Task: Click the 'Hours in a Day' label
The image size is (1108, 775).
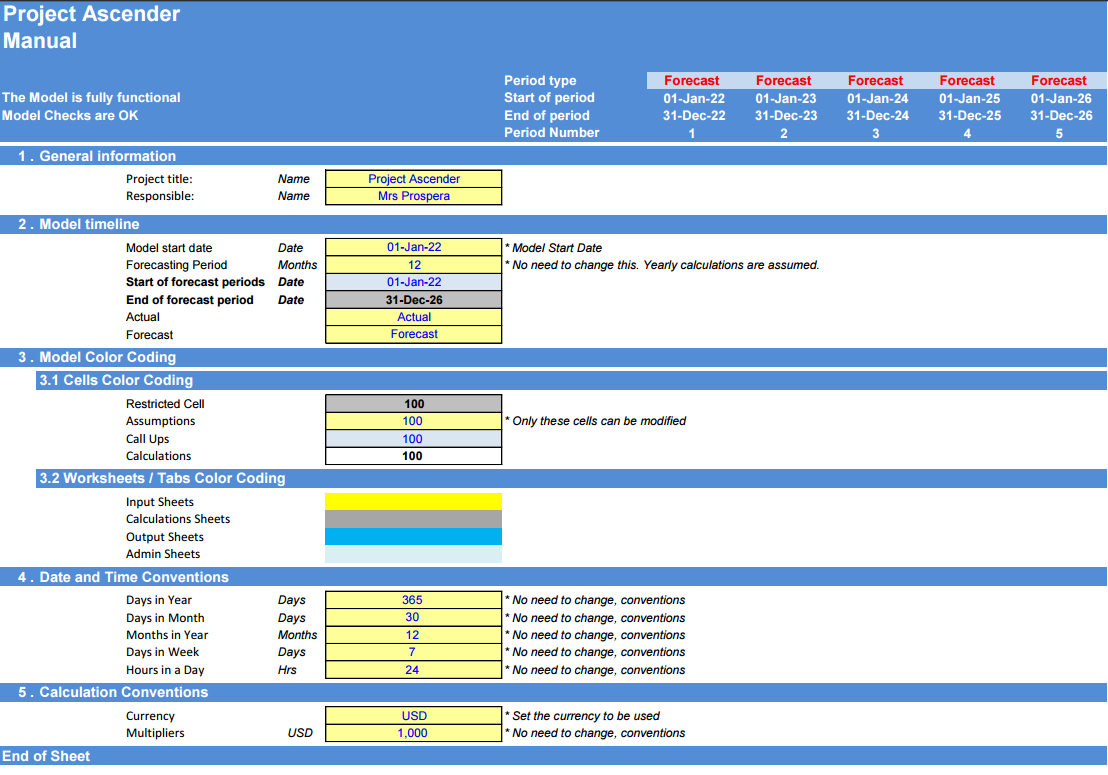Action: click(x=165, y=670)
